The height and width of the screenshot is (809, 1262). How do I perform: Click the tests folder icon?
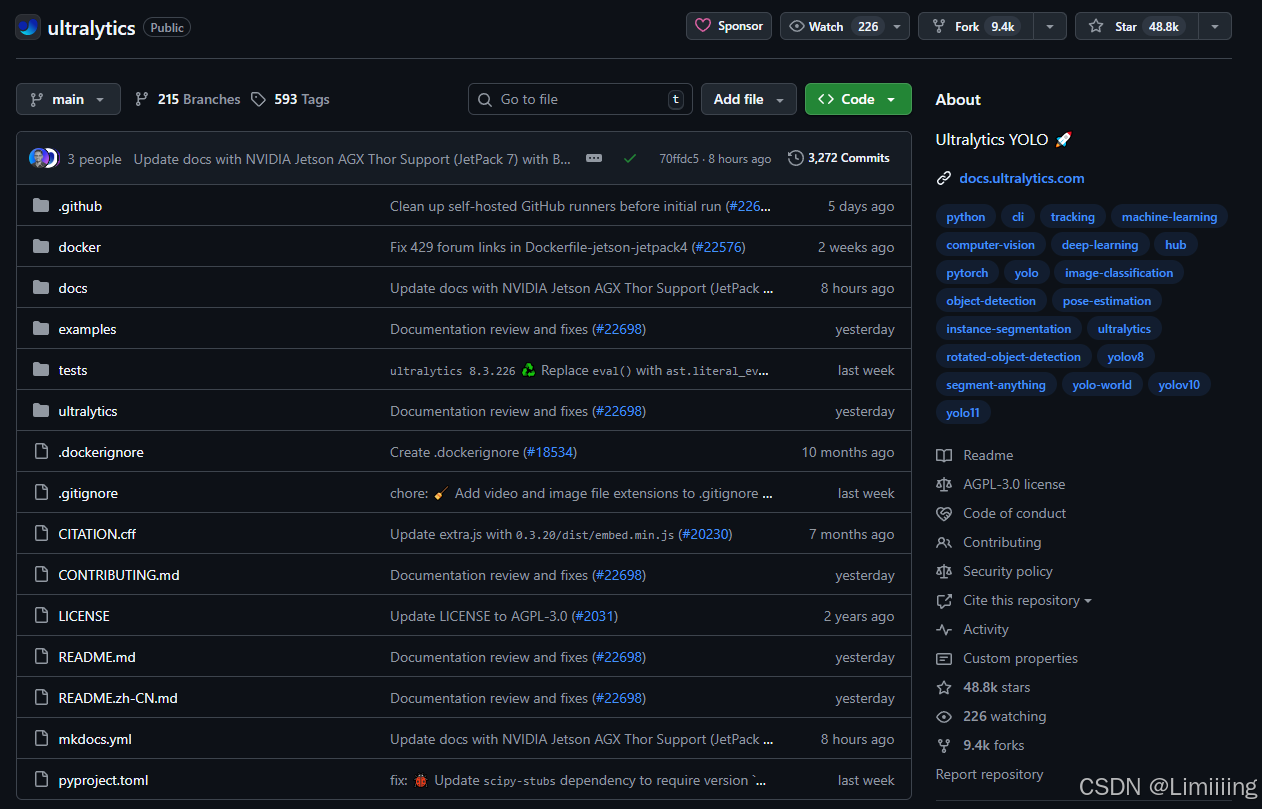pos(41,370)
